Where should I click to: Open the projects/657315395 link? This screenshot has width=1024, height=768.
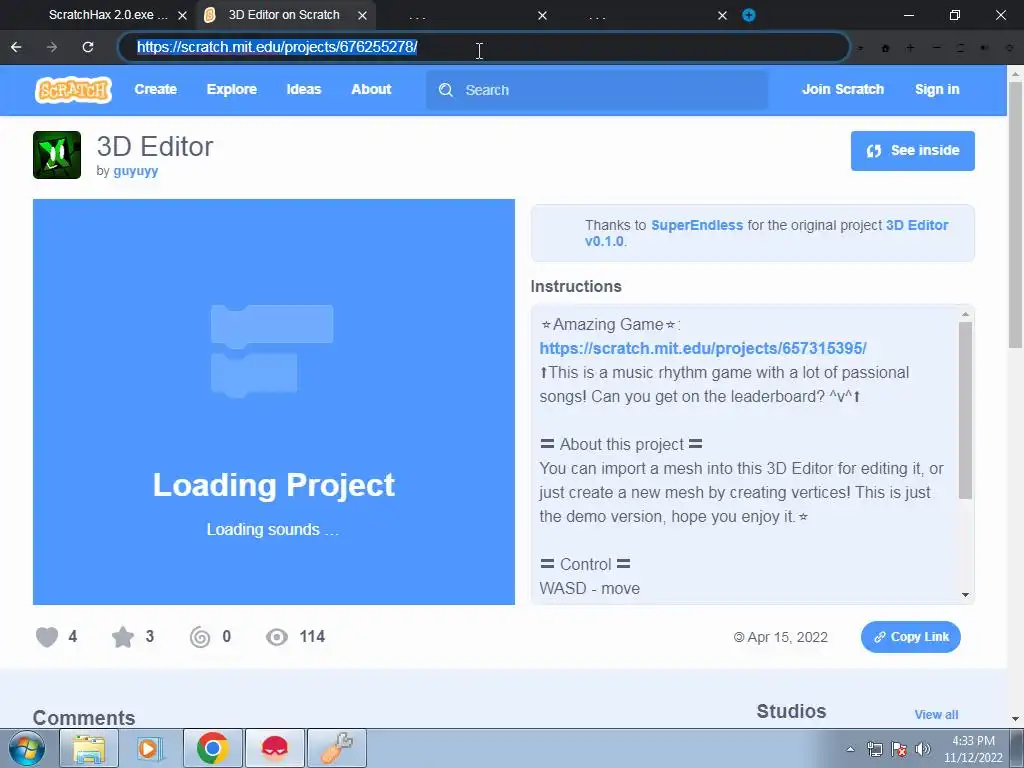703,348
